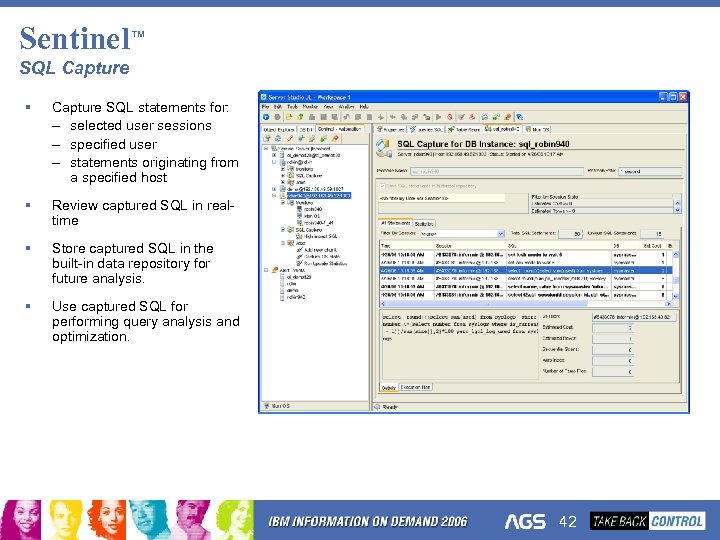Click the High impact SQL item icon
The height and width of the screenshot is (540, 720).
(x=300, y=236)
